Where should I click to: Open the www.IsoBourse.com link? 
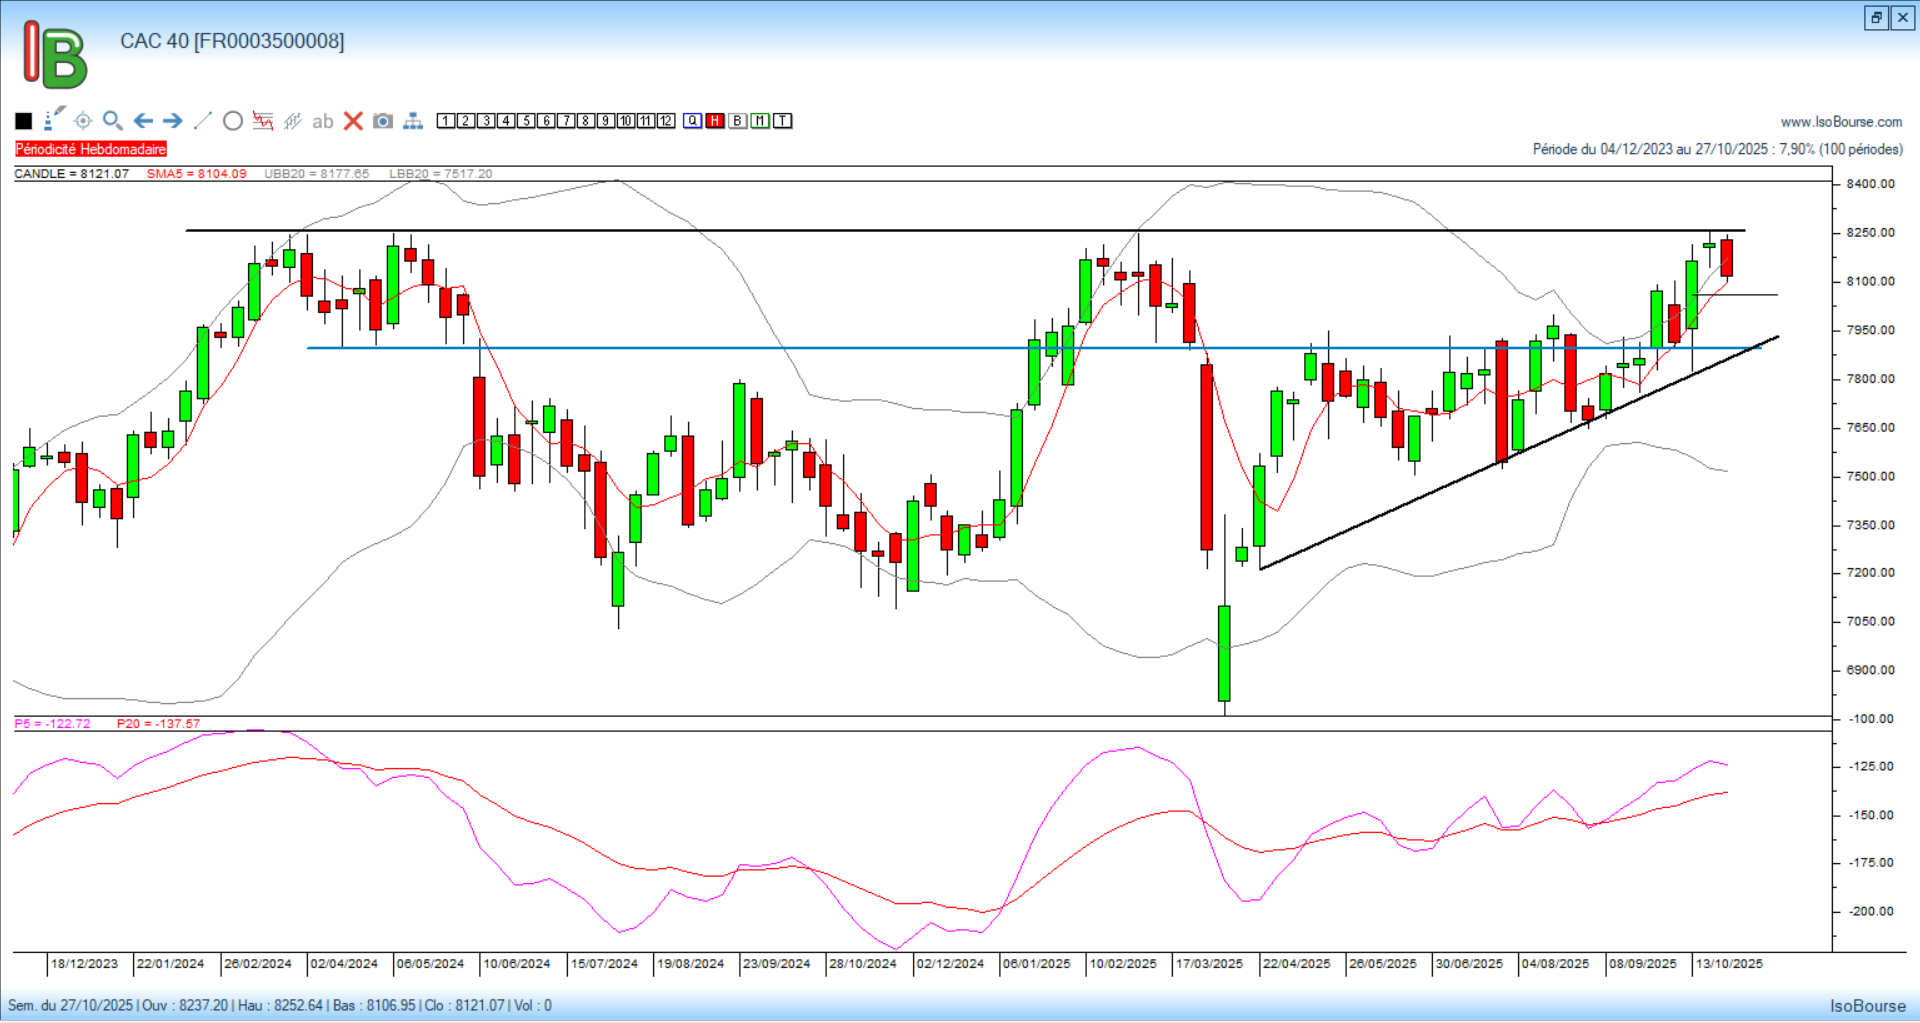point(1841,122)
